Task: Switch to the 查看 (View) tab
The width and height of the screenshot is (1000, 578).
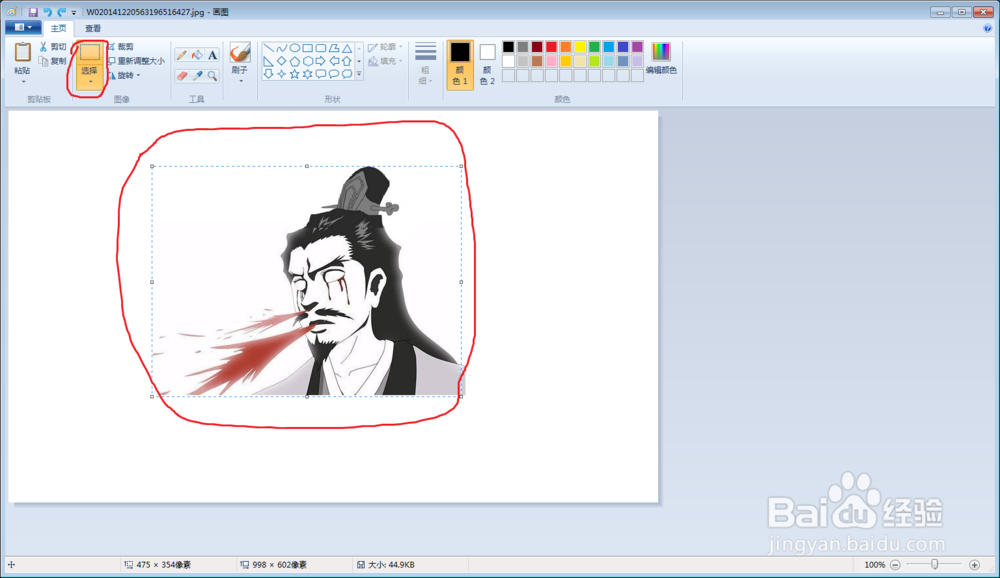Action: tap(93, 28)
